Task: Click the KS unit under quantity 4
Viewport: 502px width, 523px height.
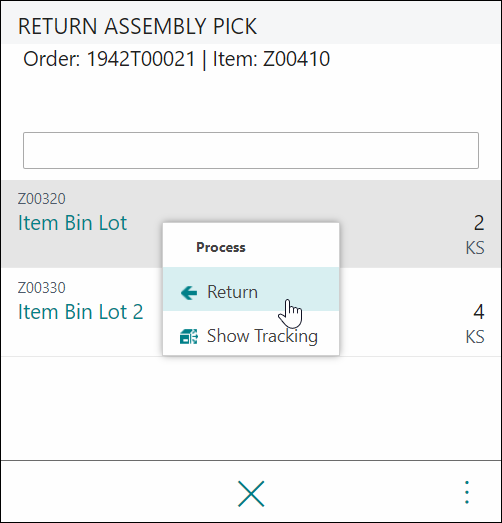Action: (475, 337)
